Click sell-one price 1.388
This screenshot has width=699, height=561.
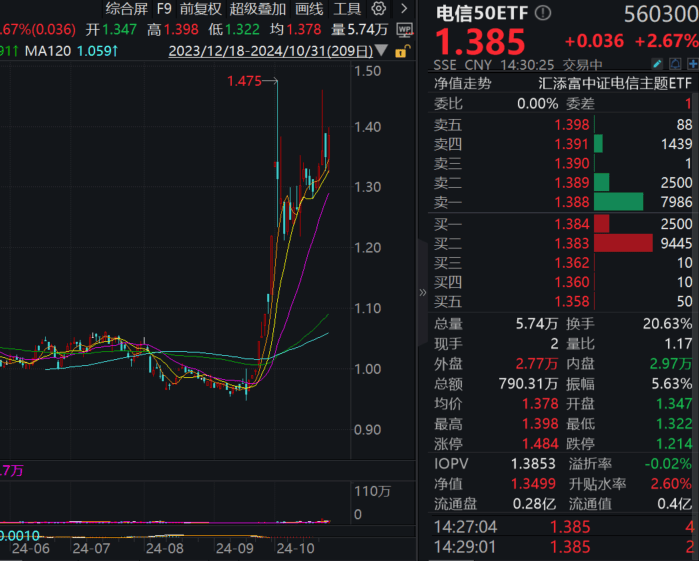572,202
